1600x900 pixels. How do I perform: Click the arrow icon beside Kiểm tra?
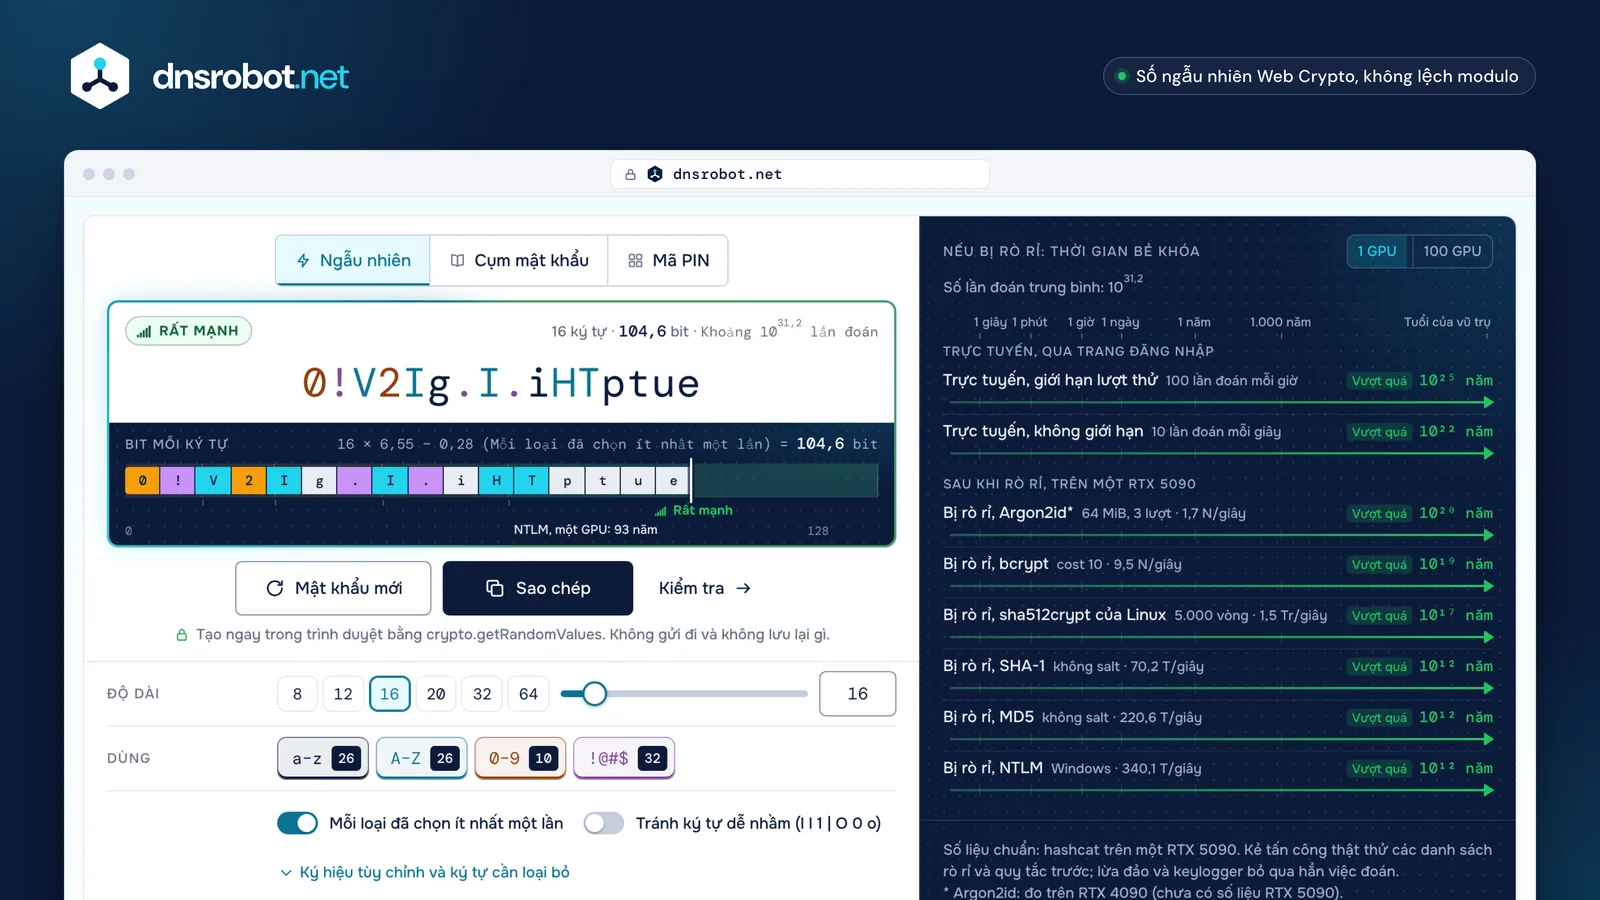pyautogui.click(x=743, y=588)
